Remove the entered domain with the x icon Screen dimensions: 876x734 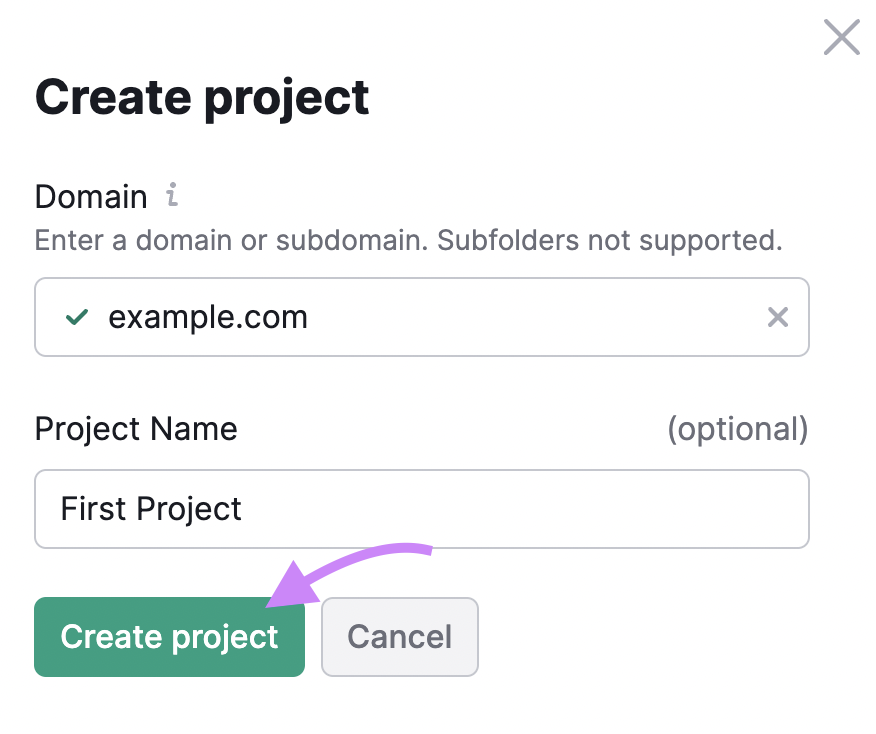point(777,317)
